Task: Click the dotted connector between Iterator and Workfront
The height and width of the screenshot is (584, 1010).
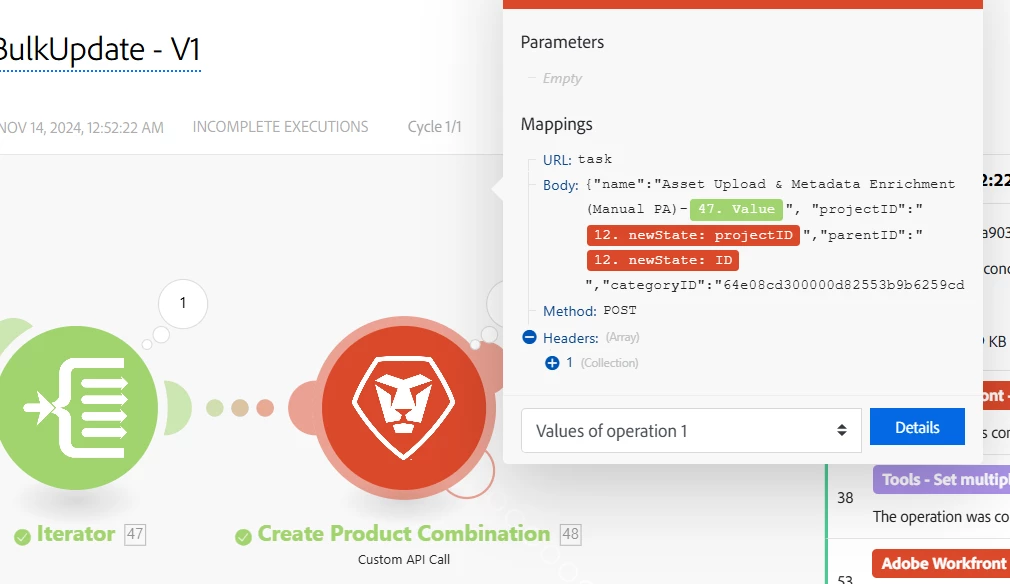Action: [240, 408]
